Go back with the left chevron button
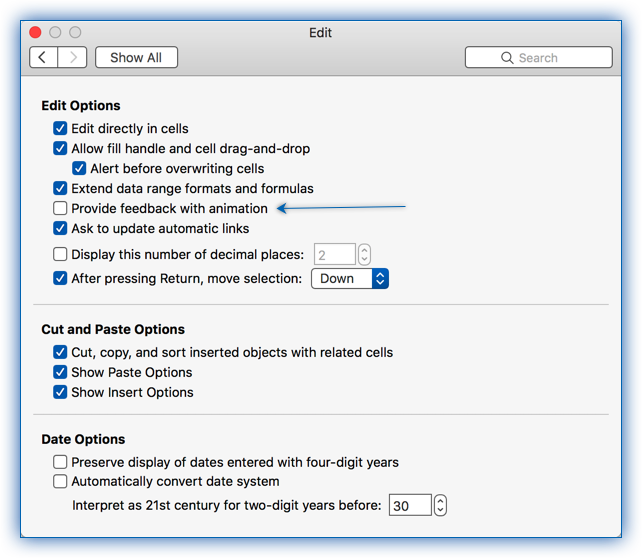The image size is (642, 558). pyautogui.click(x=43, y=57)
